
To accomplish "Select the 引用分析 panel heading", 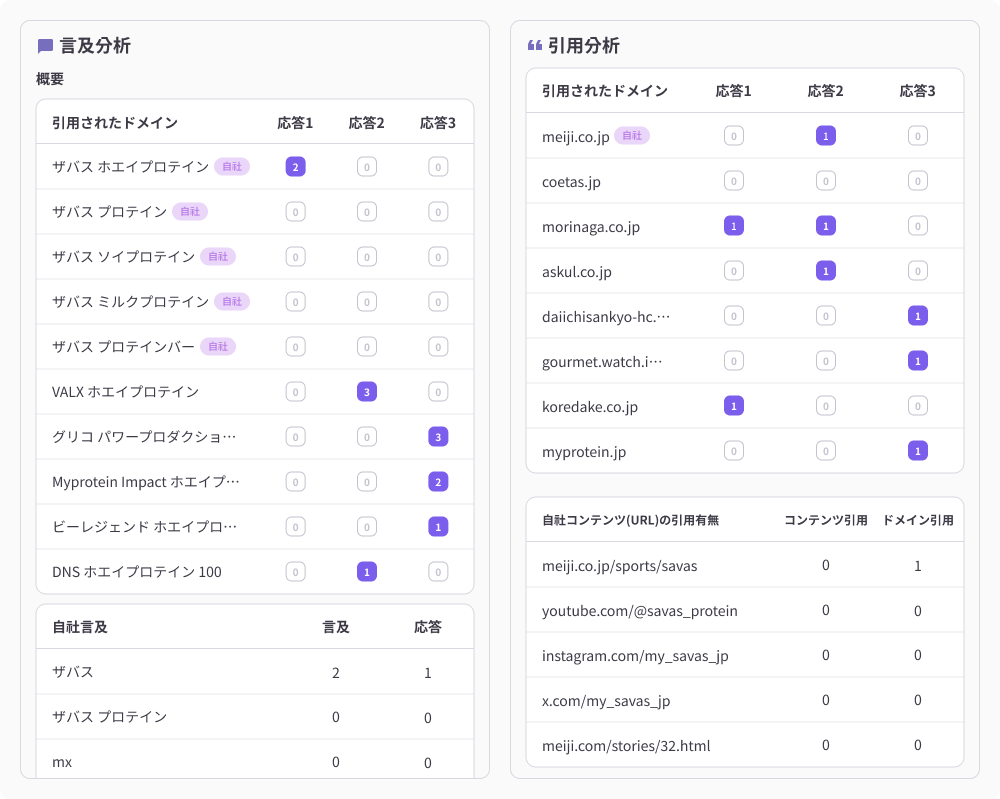I will tap(584, 46).
